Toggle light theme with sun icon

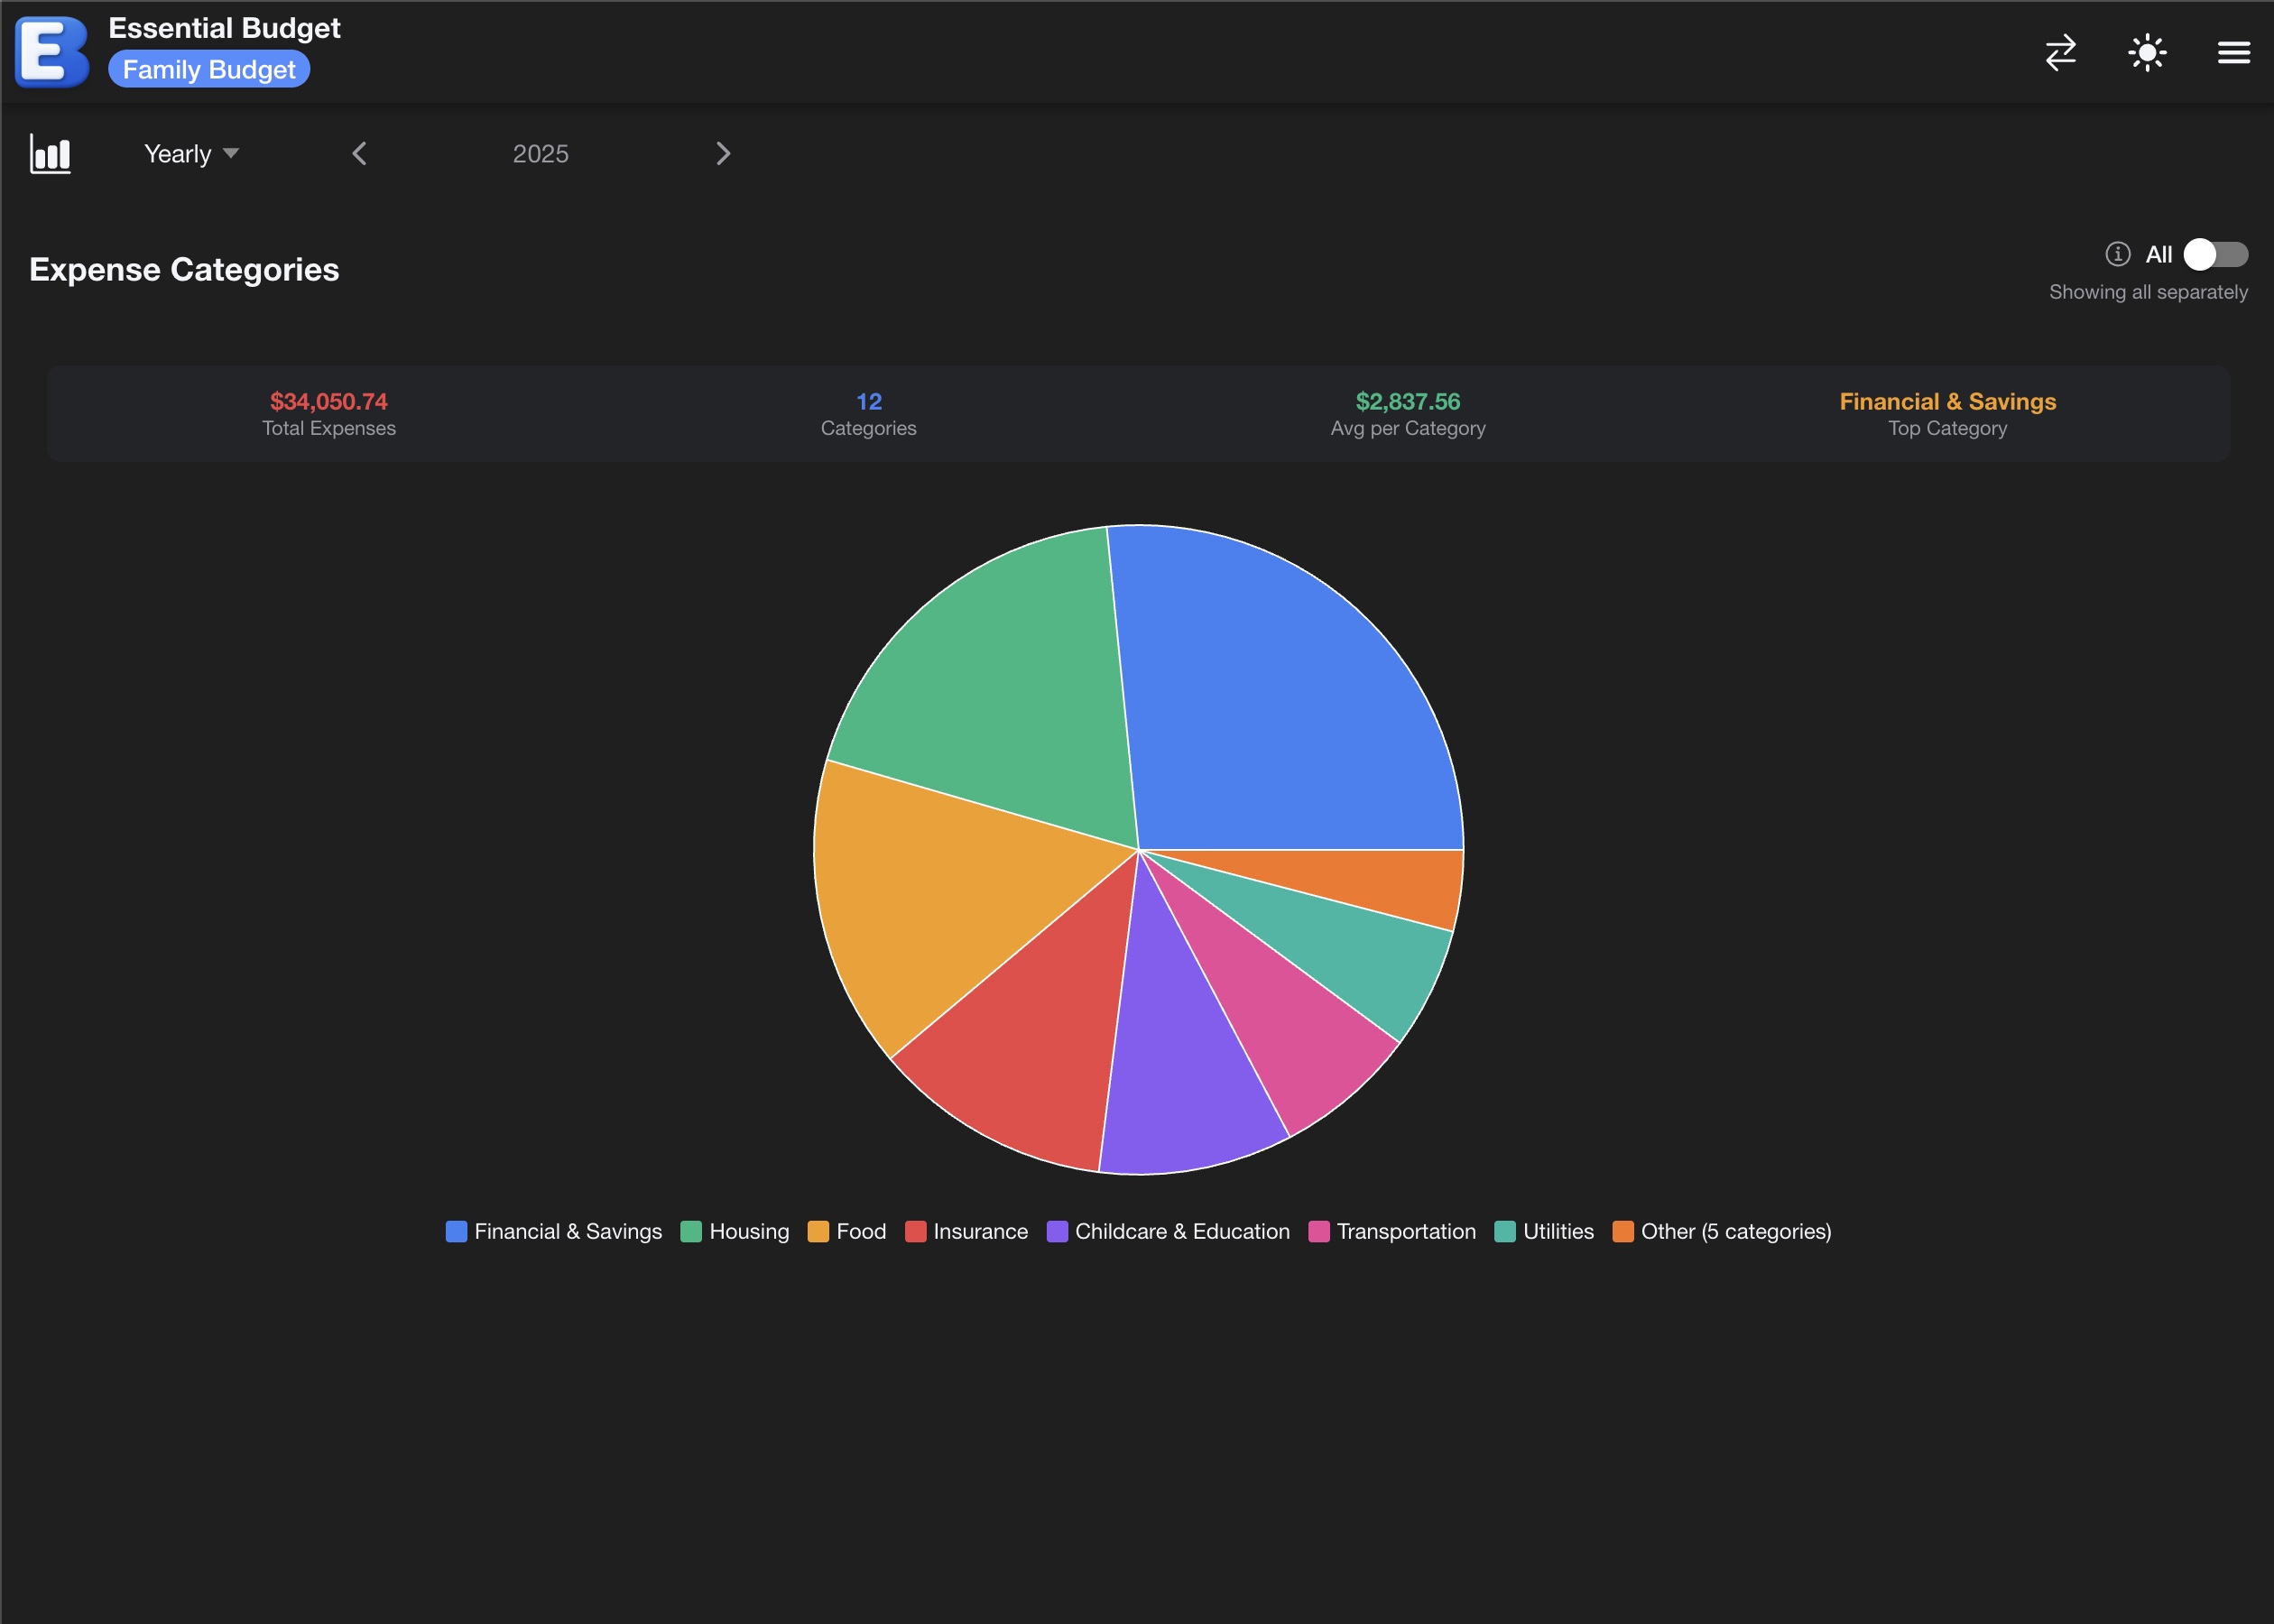2147,52
